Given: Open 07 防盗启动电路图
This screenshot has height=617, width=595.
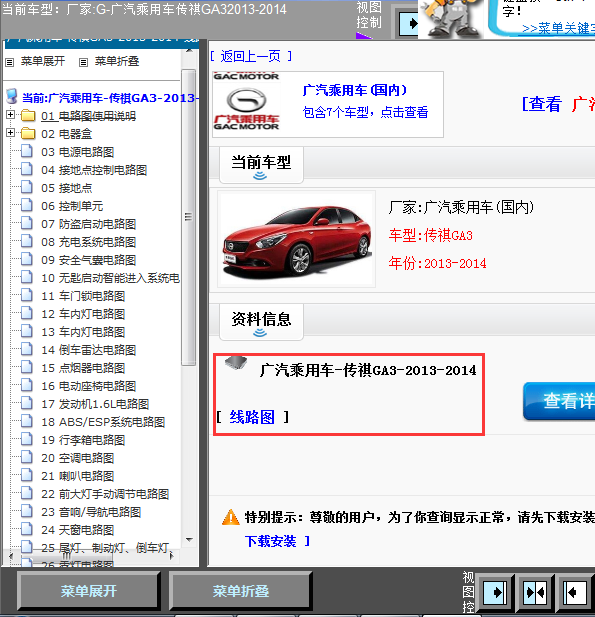Looking at the screenshot, I should [x=89, y=224].
